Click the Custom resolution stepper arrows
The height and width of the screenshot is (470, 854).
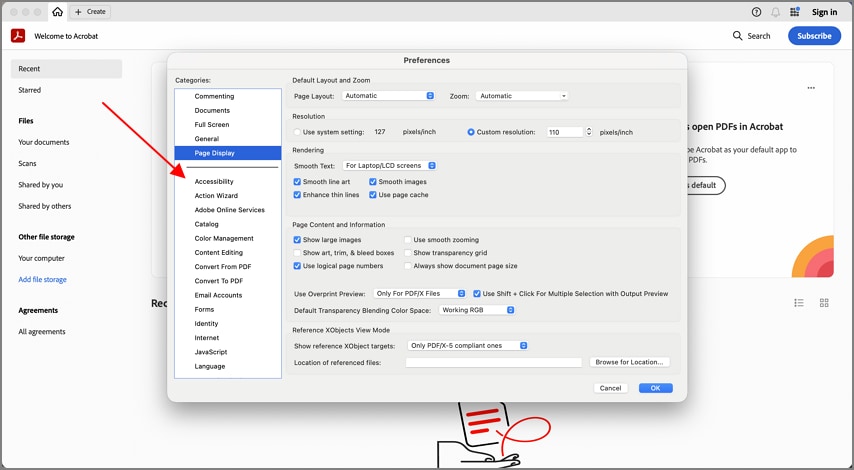[x=588, y=132]
